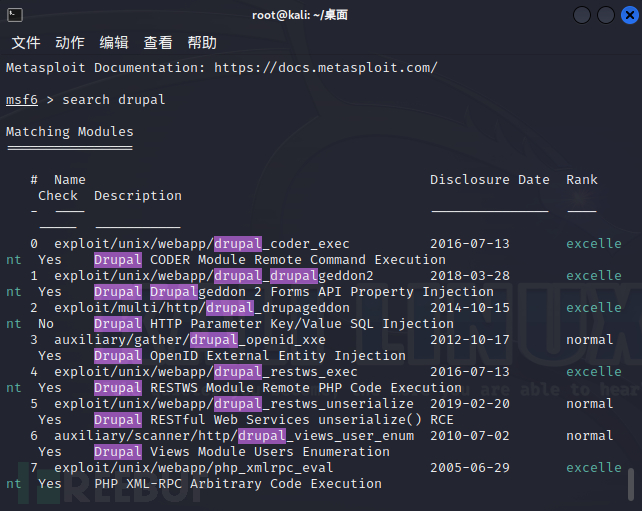Image resolution: width=642 pixels, height=511 pixels.
Task: Click the date 2018-03-28
Action: coord(470,276)
